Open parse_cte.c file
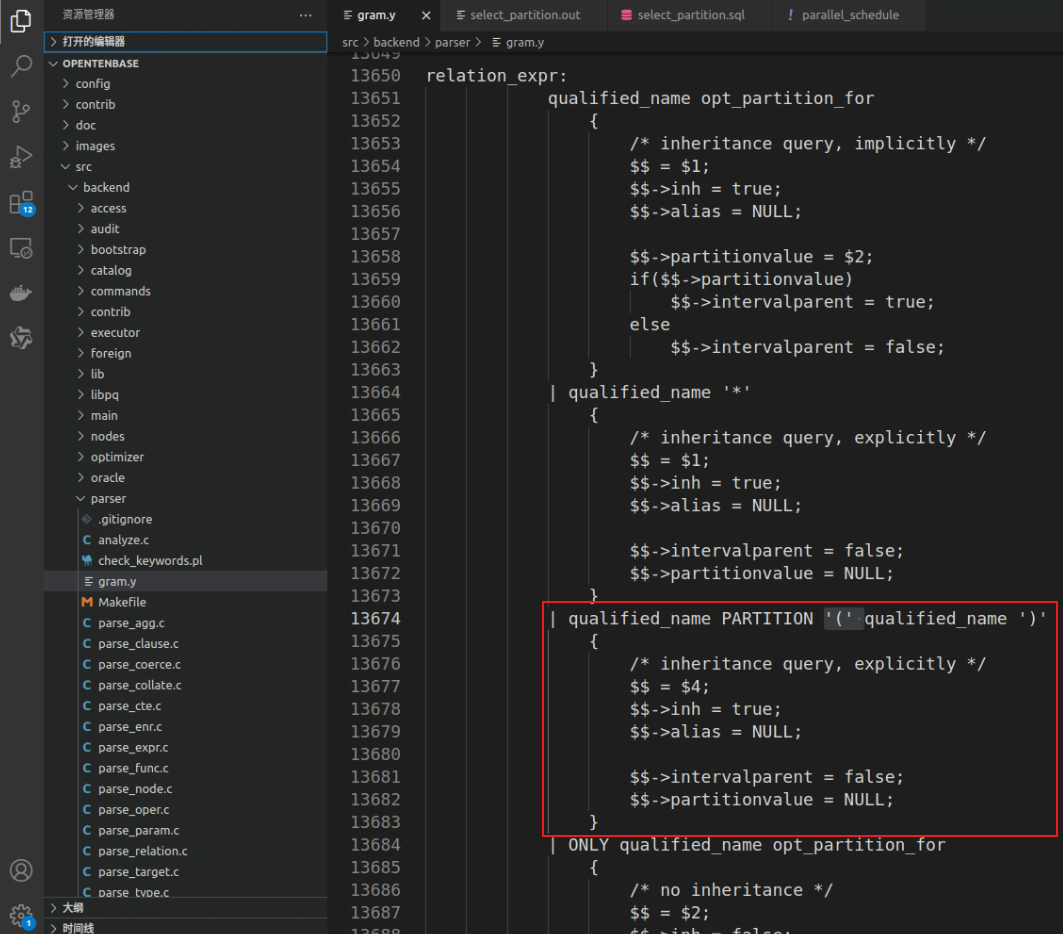 point(186,706)
